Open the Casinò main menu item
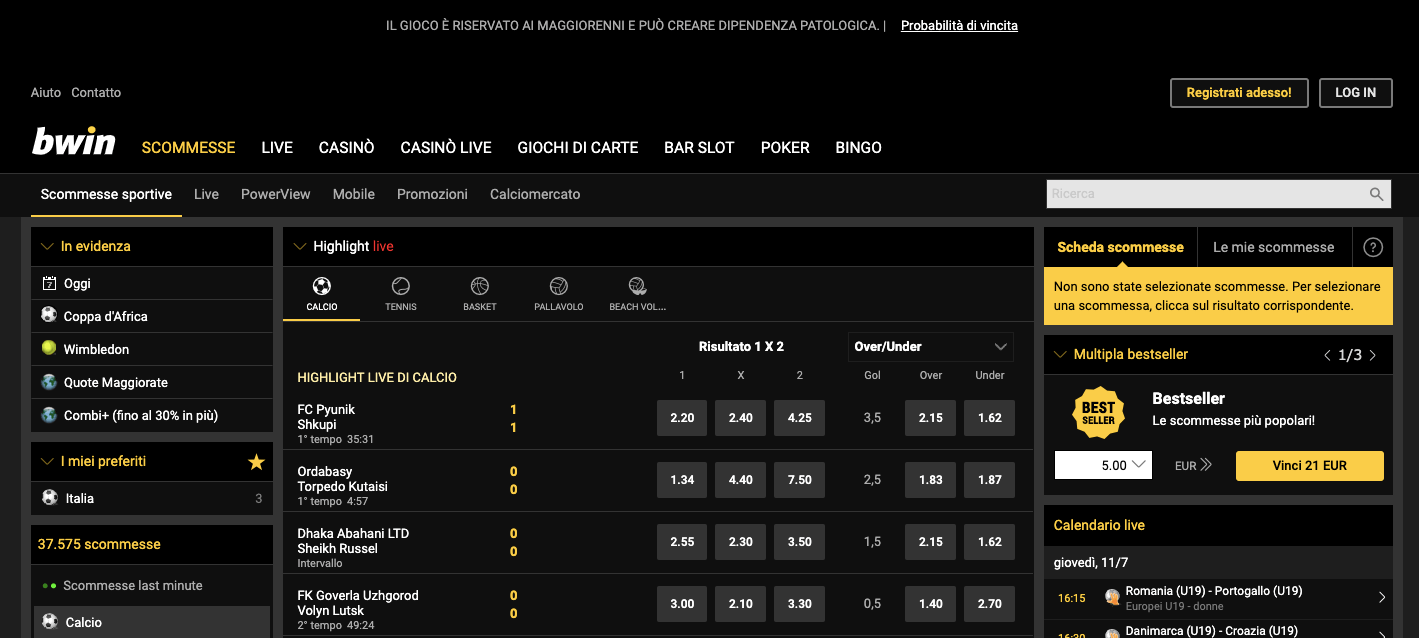The width and height of the screenshot is (1419, 638). click(346, 147)
